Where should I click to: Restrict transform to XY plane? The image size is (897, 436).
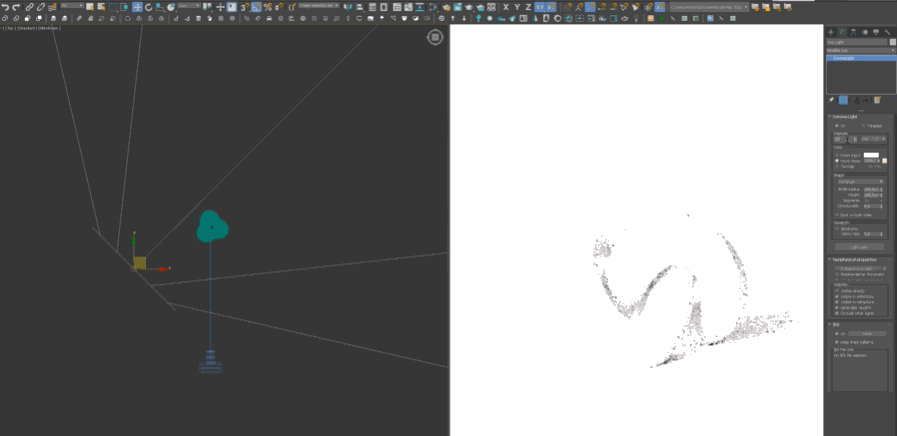tap(539, 7)
